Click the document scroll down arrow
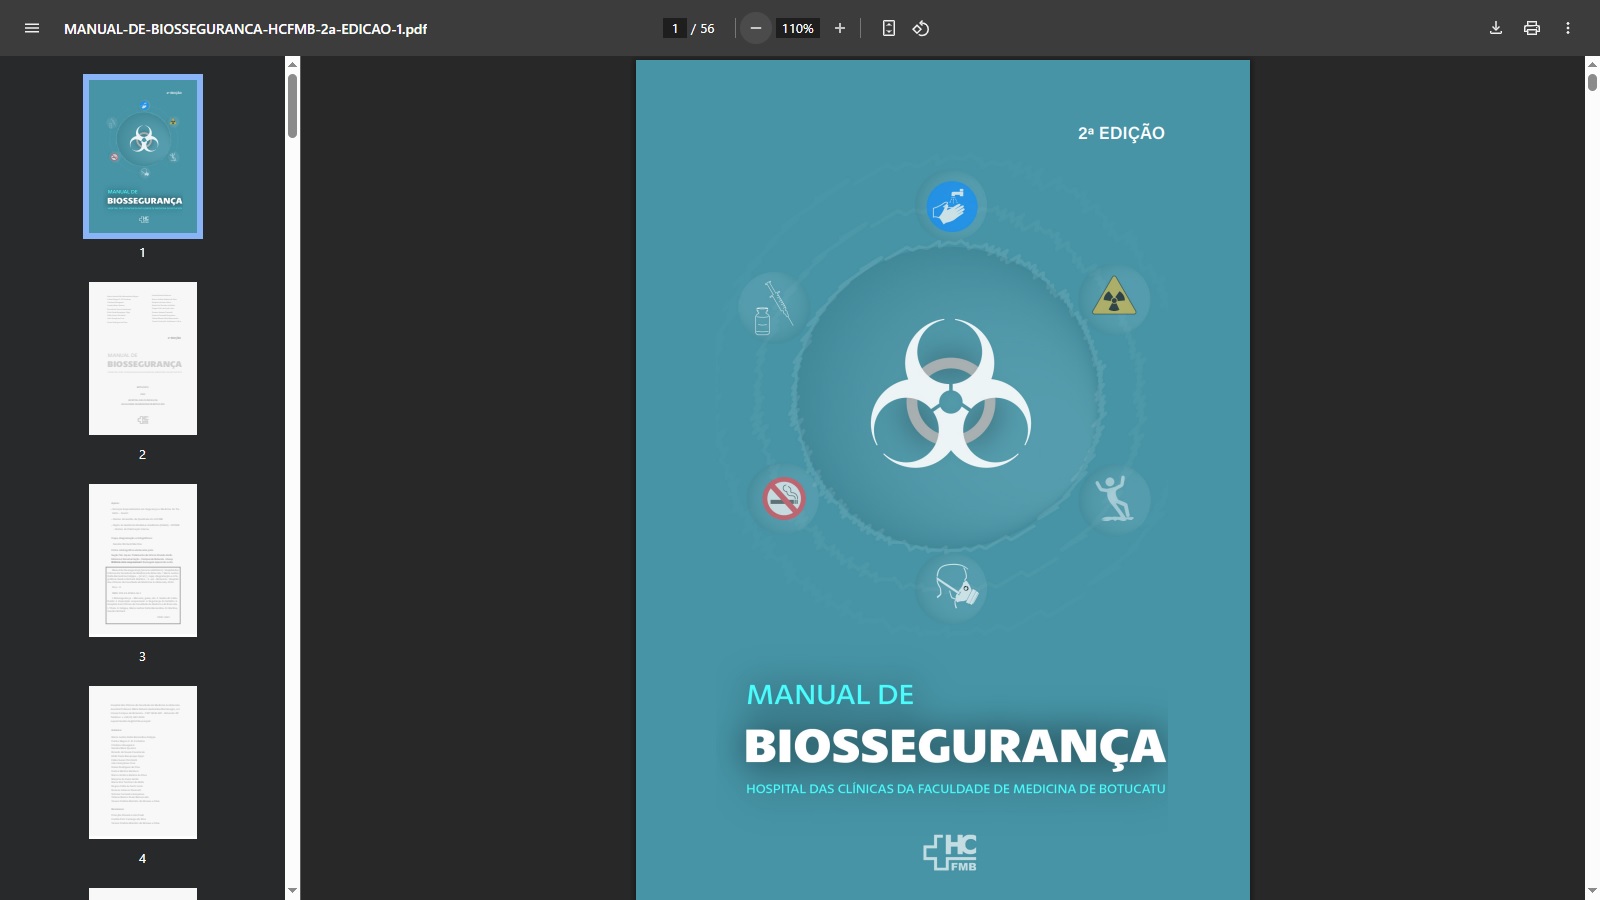Image resolution: width=1600 pixels, height=900 pixels. (1592, 891)
